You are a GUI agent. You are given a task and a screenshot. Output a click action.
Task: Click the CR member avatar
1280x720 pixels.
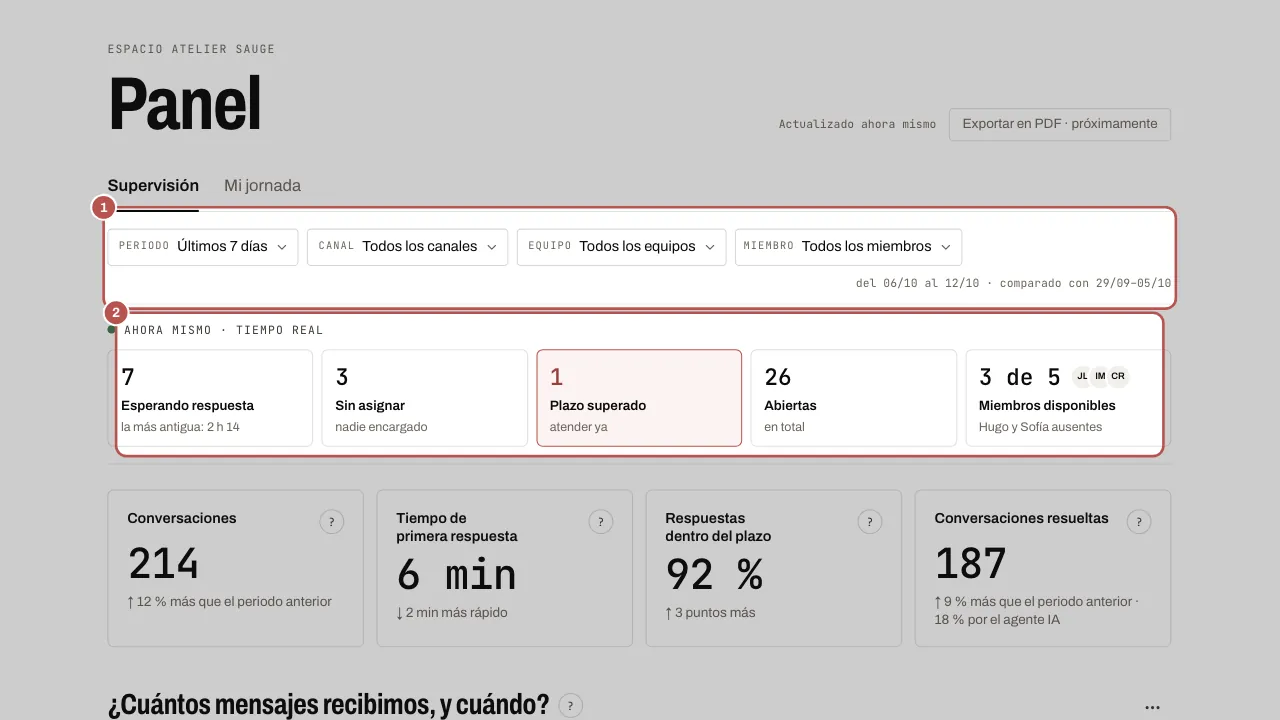[x=1118, y=376]
